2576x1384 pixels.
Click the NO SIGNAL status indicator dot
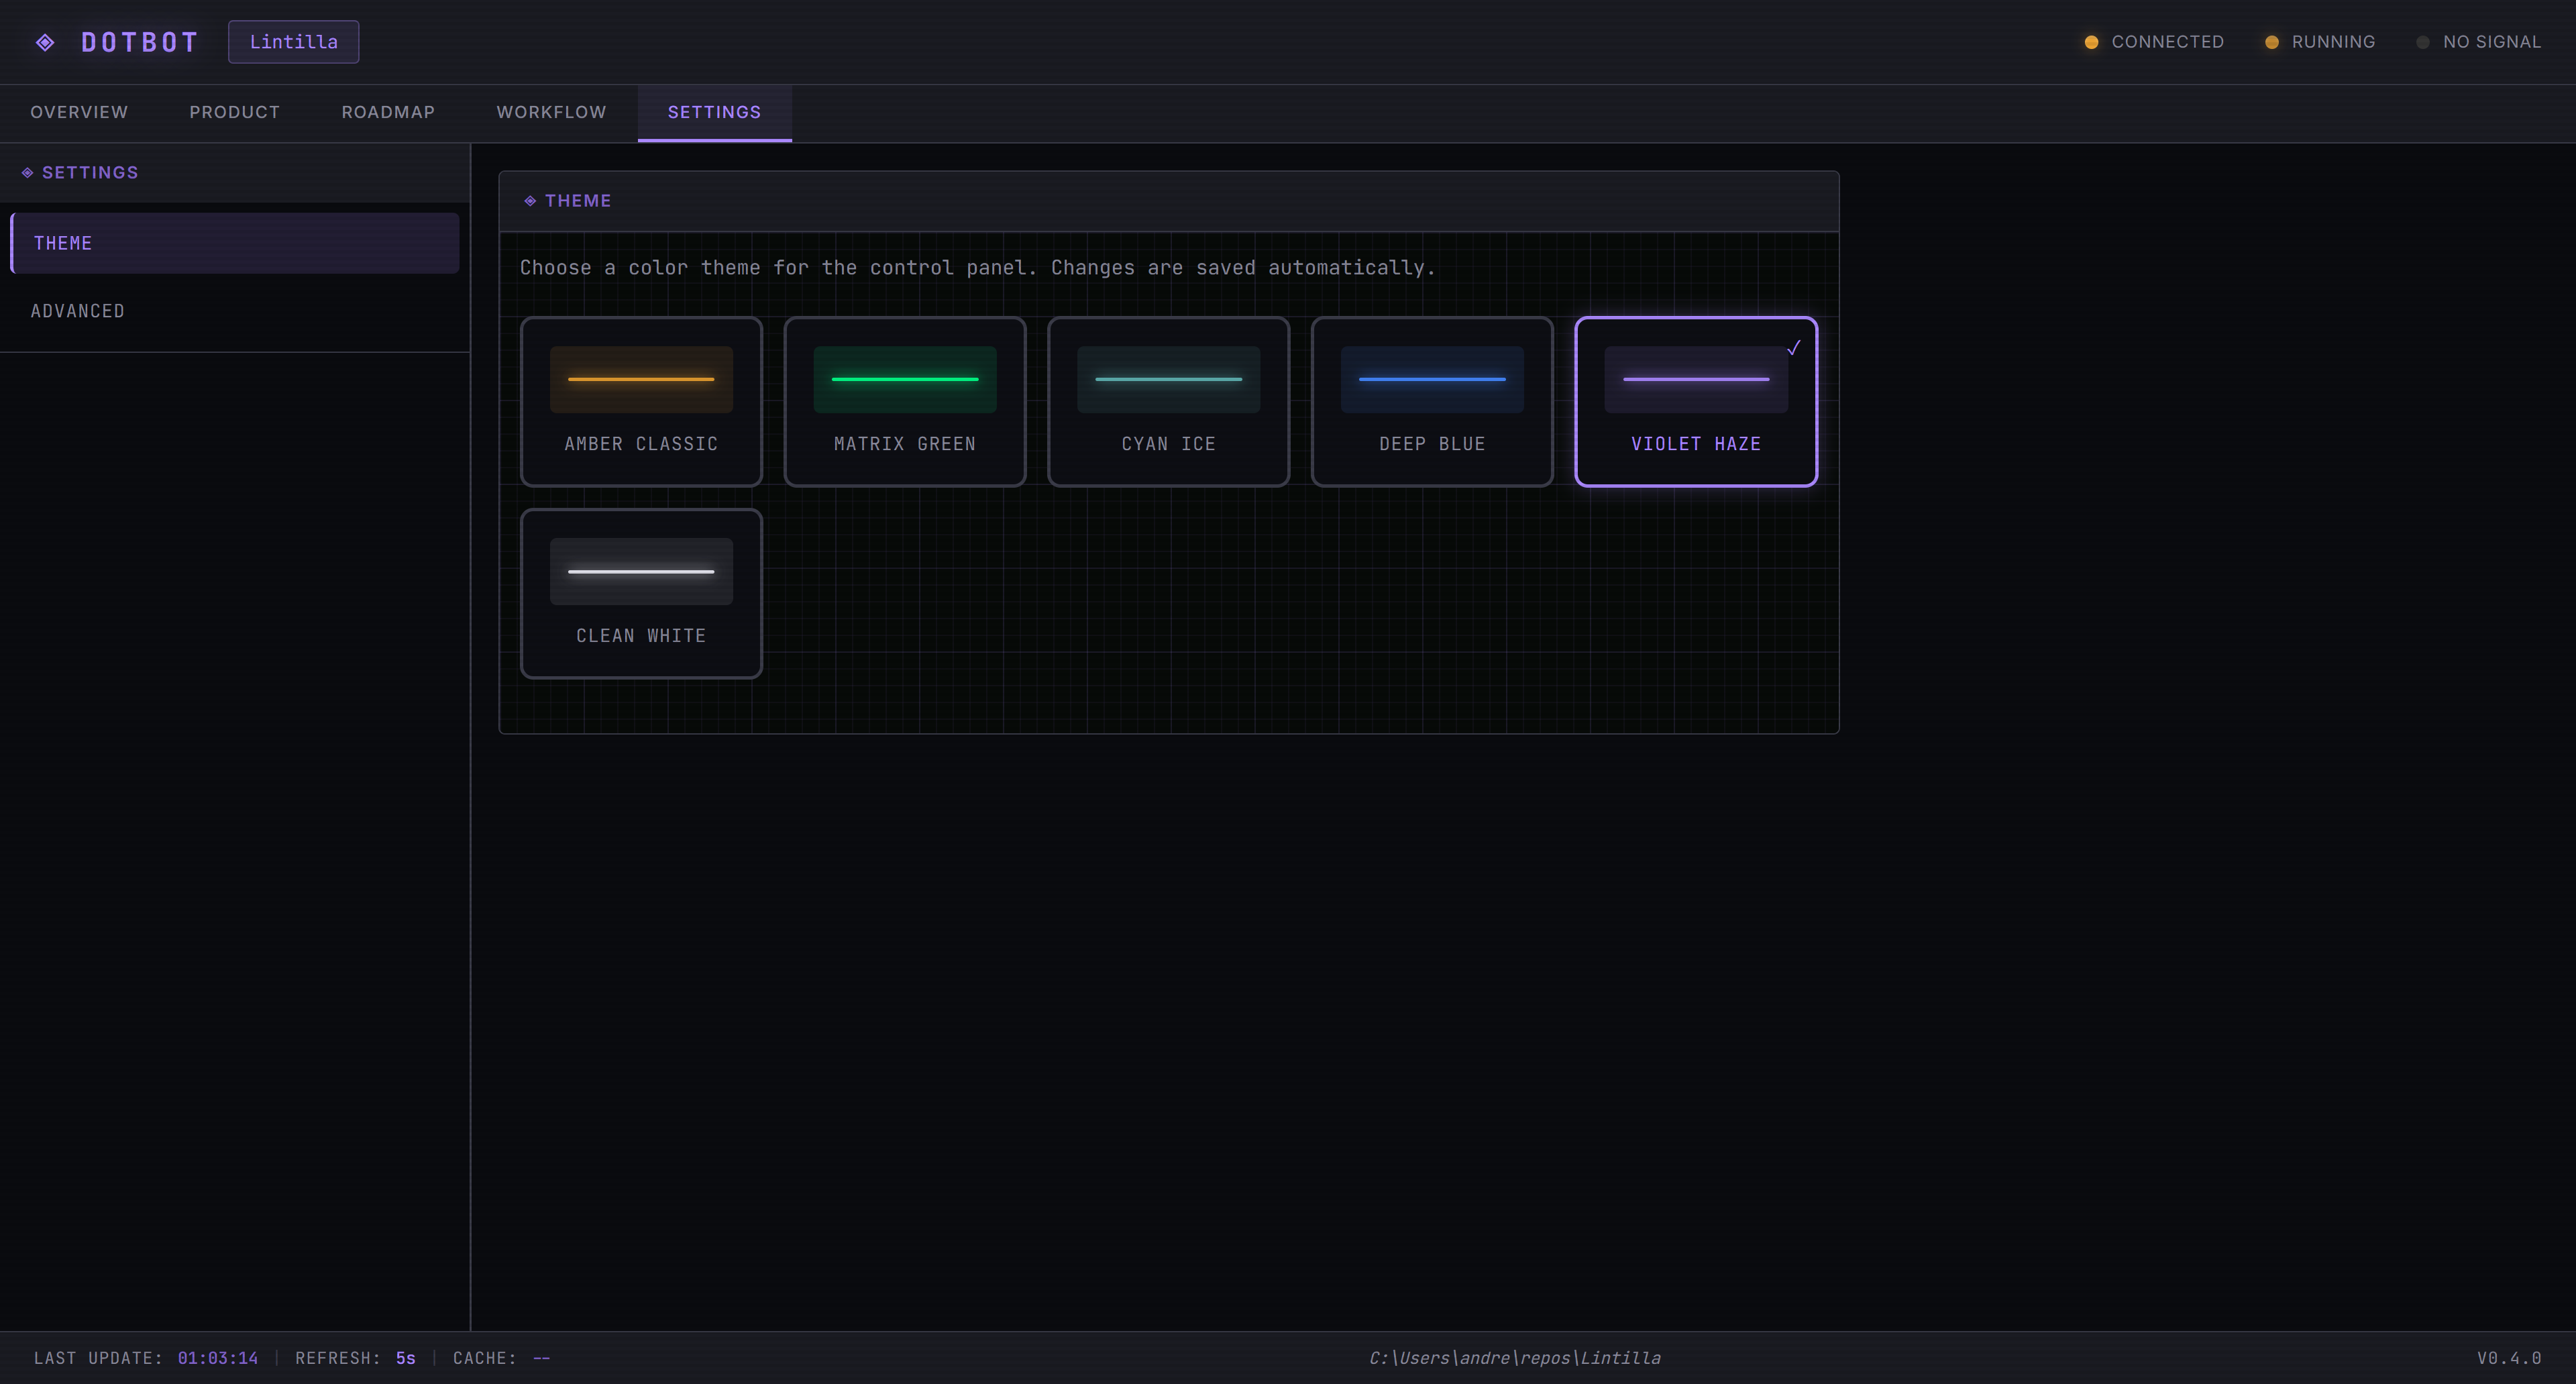click(x=2423, y=42)
